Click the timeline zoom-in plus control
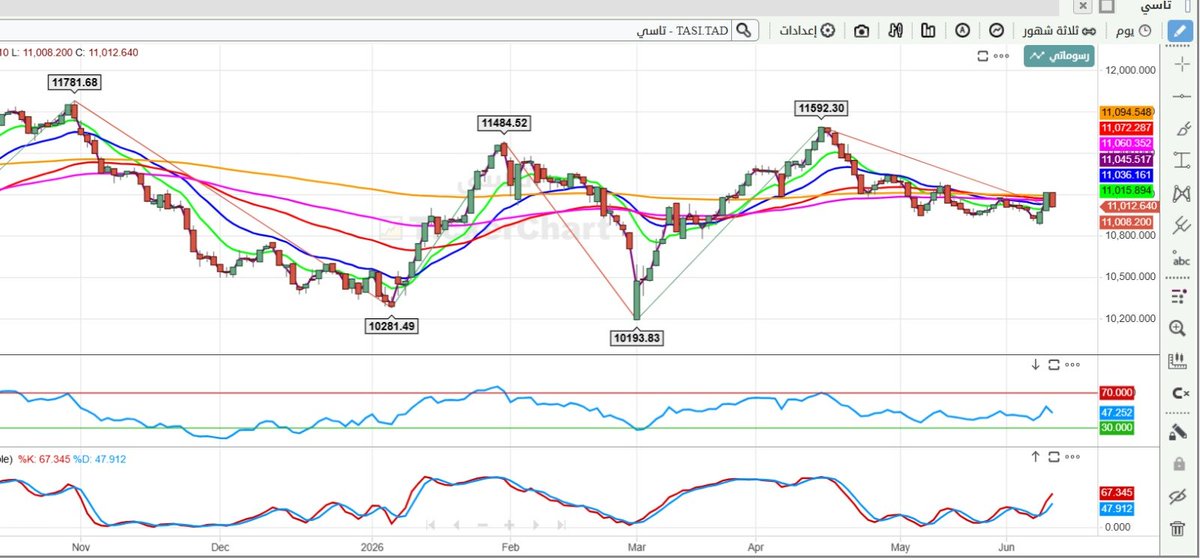Image resolution: width=1200 pixels, height=560 pixels. click(510, 524)
